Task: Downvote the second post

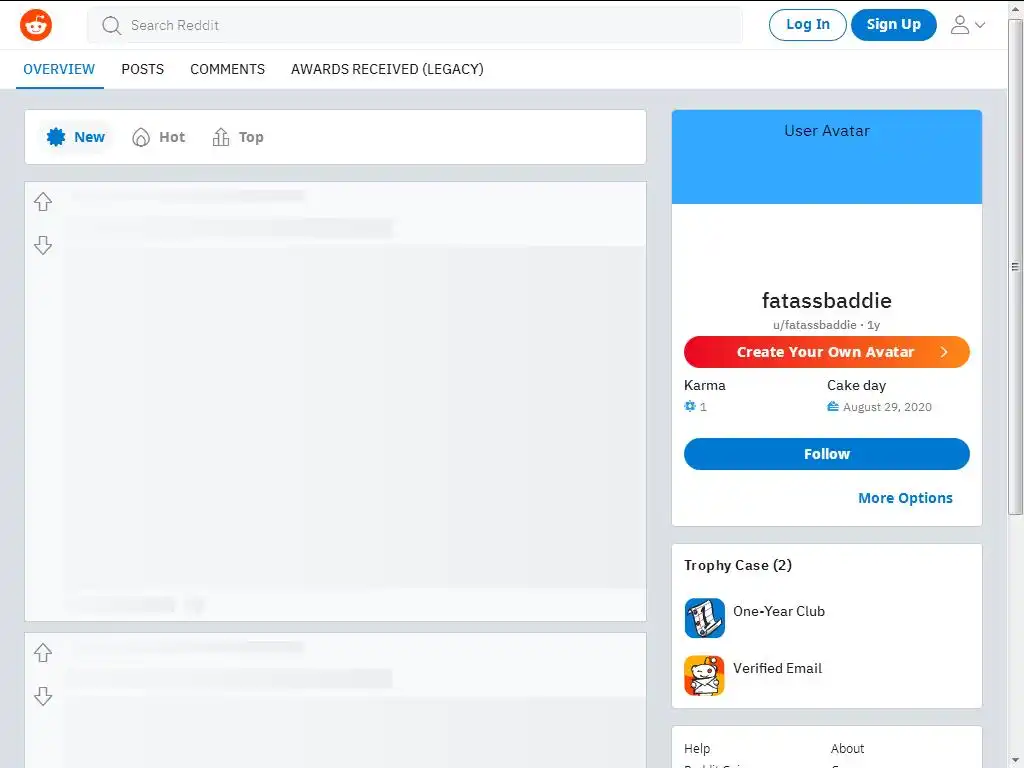Action: click(43, 696)
